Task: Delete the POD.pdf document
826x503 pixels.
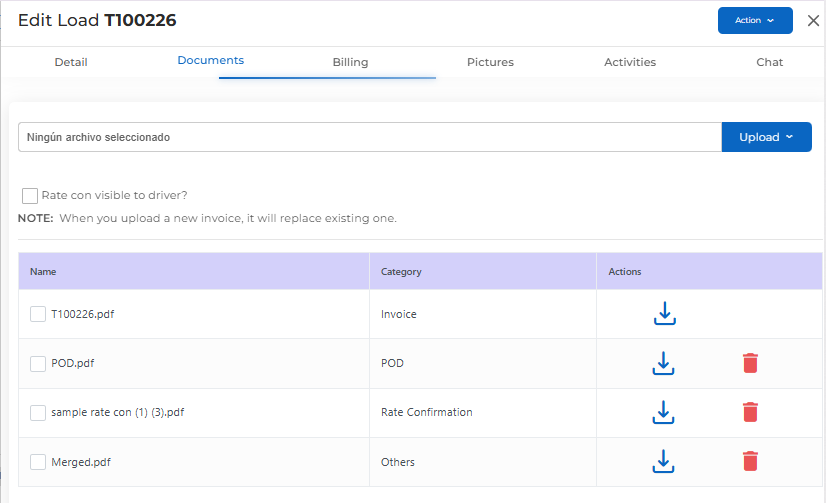Action: coord(750,363)
